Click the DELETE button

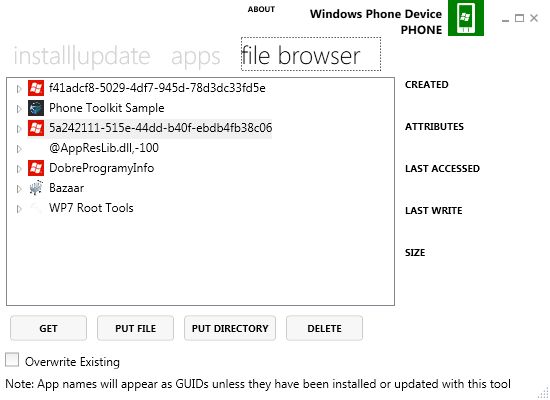click(x=324, y=328)
